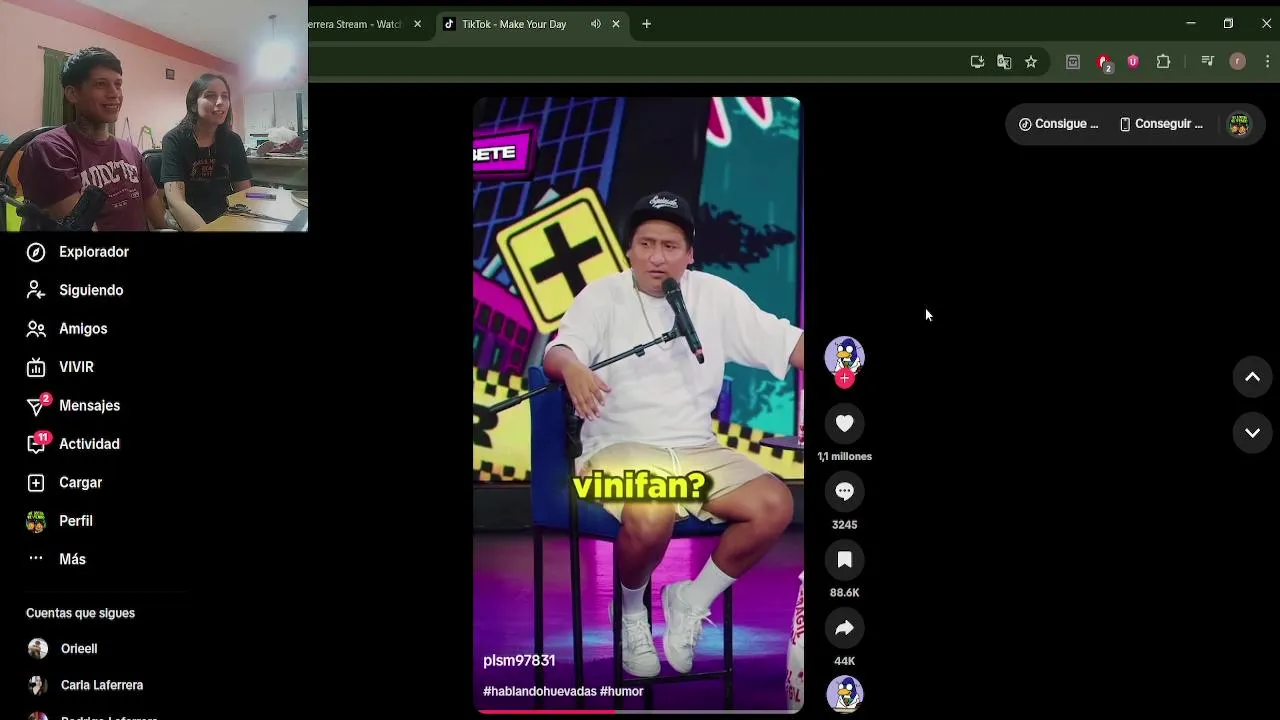The width and height of the screenshot is (1280, 720).
Task: Open Actividad notifications
Action: tap(89, 444)
